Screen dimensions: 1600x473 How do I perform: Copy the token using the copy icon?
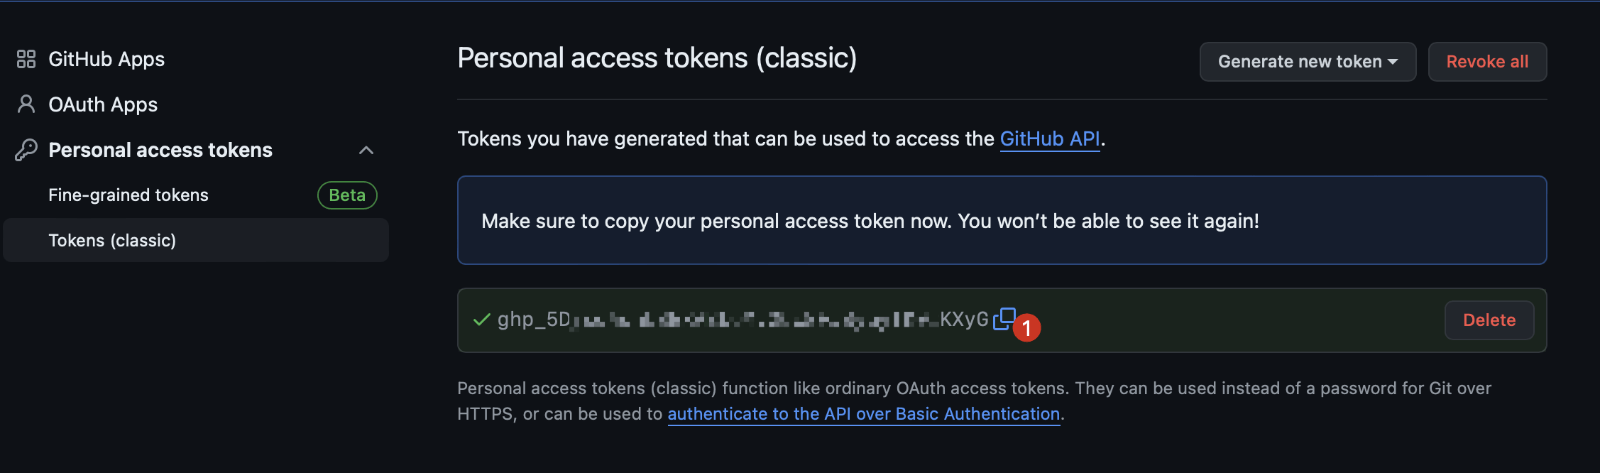coord(1003,319)
